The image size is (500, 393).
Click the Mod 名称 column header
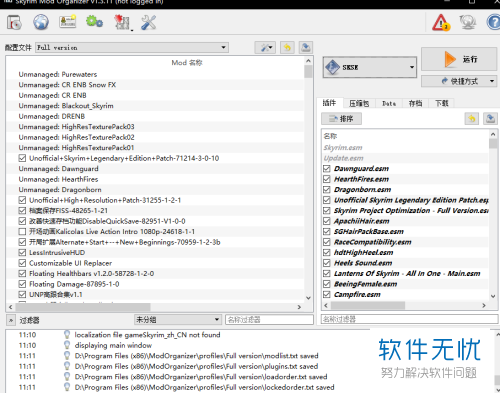(187, 63)
